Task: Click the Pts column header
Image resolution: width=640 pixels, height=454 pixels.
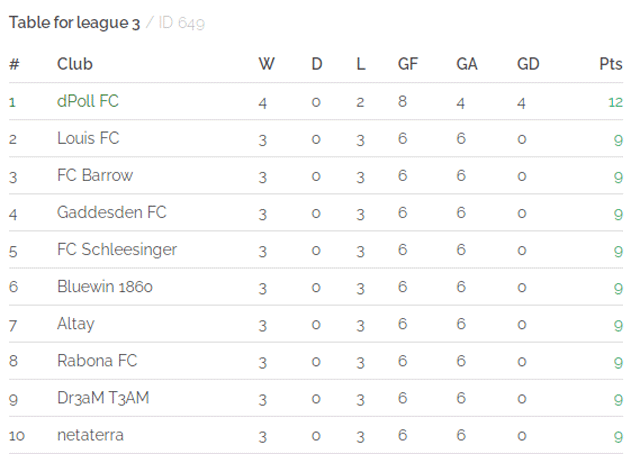Action: coord(611,64)
